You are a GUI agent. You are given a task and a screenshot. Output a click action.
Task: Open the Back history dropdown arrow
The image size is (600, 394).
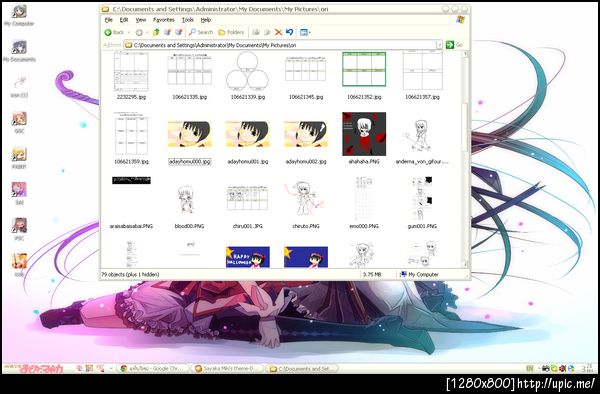tap(129, 33)
